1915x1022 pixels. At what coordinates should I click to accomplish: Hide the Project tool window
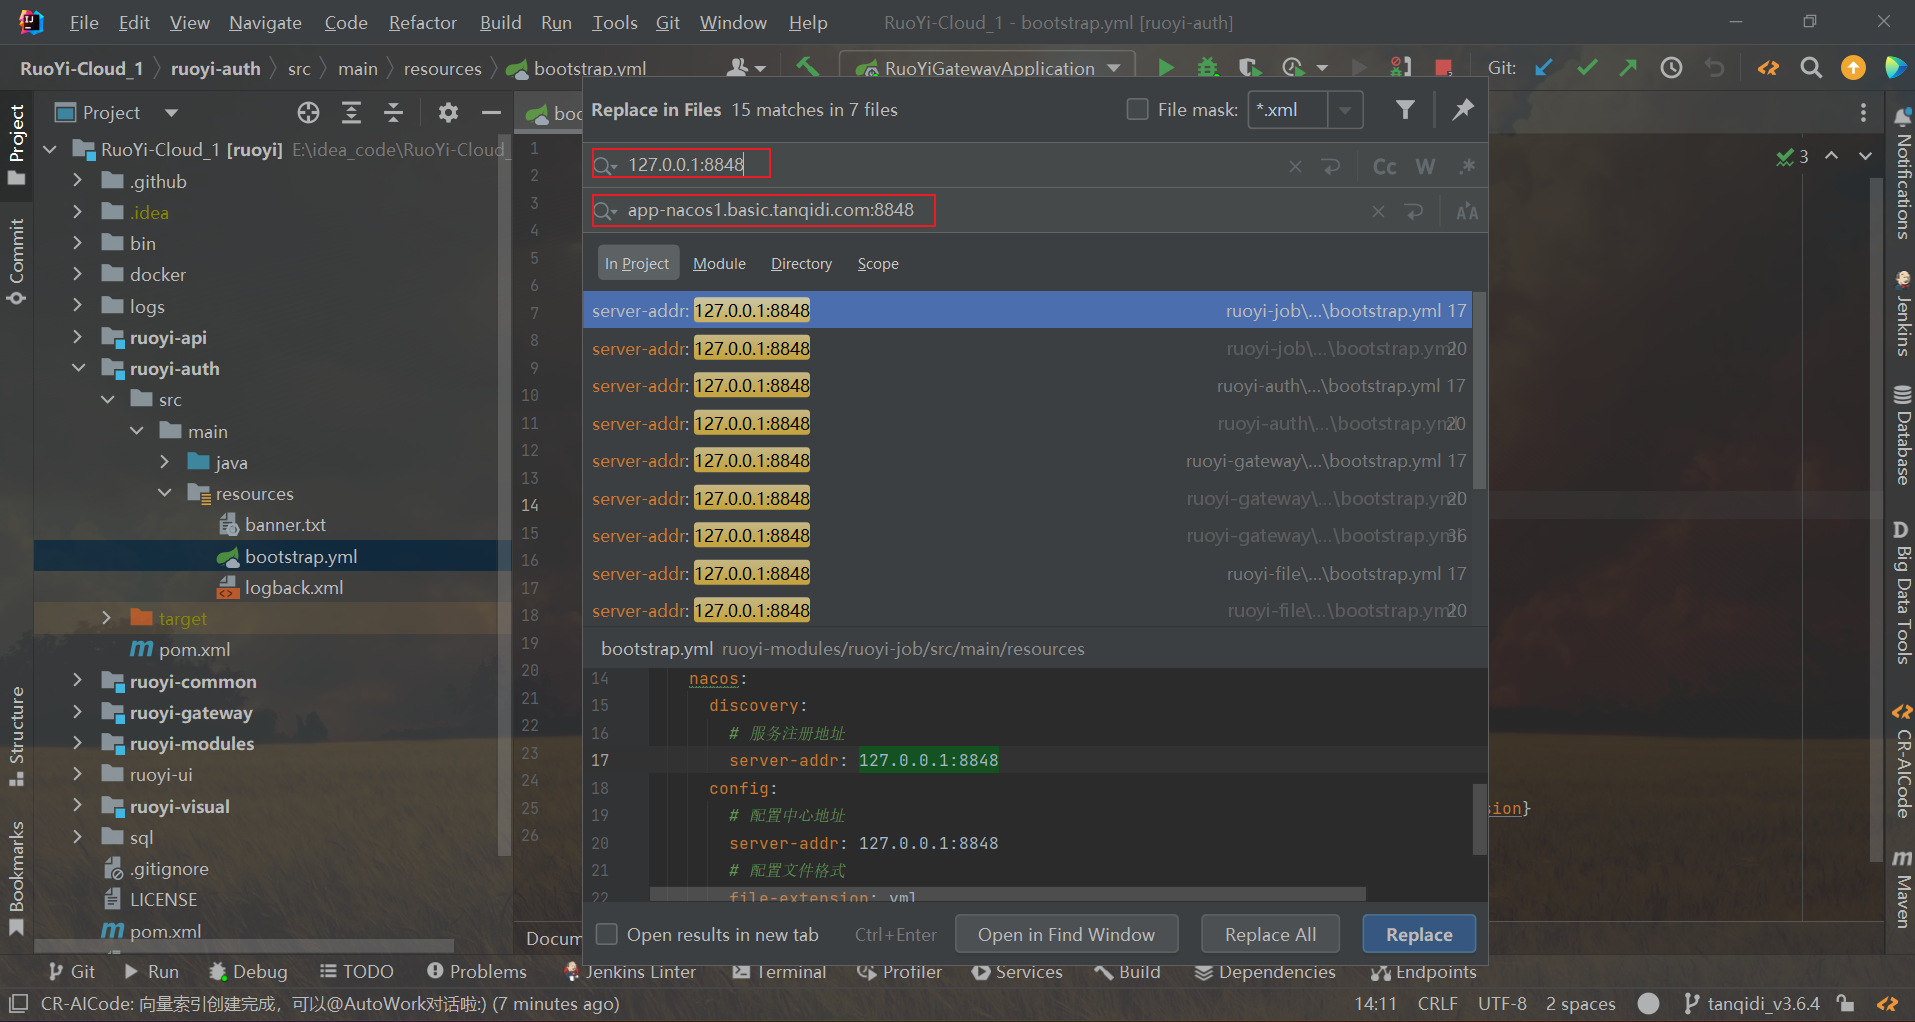coord(491,113)
